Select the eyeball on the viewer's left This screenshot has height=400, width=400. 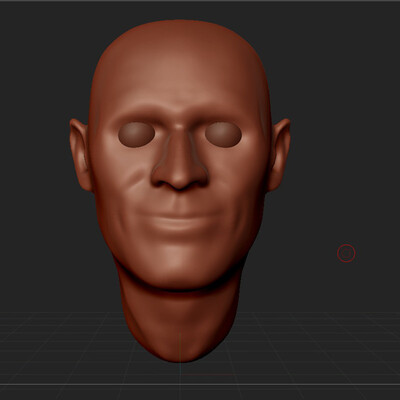coord(136,135)
